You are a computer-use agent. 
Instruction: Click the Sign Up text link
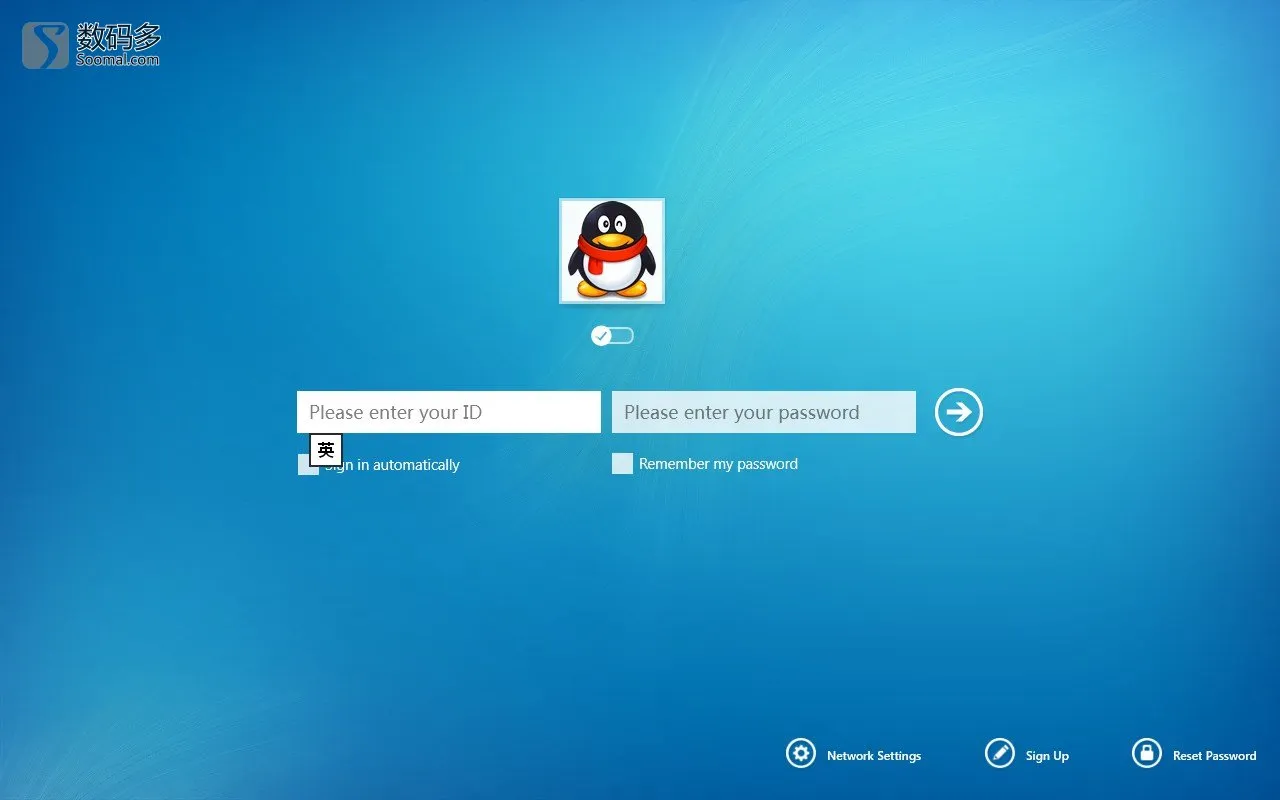[1047, 756]
